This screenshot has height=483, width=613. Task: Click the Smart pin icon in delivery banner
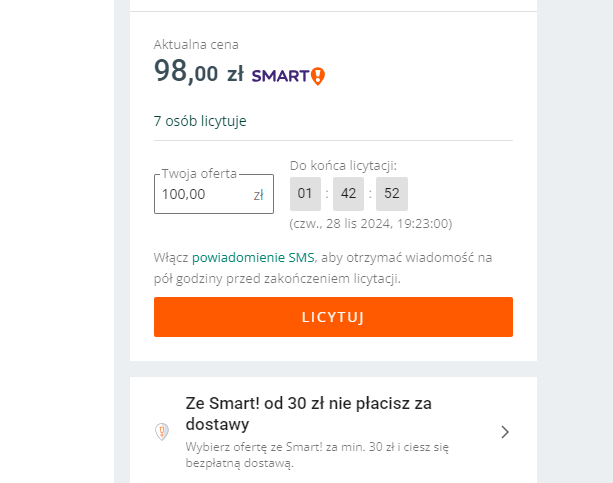point(162,431)
